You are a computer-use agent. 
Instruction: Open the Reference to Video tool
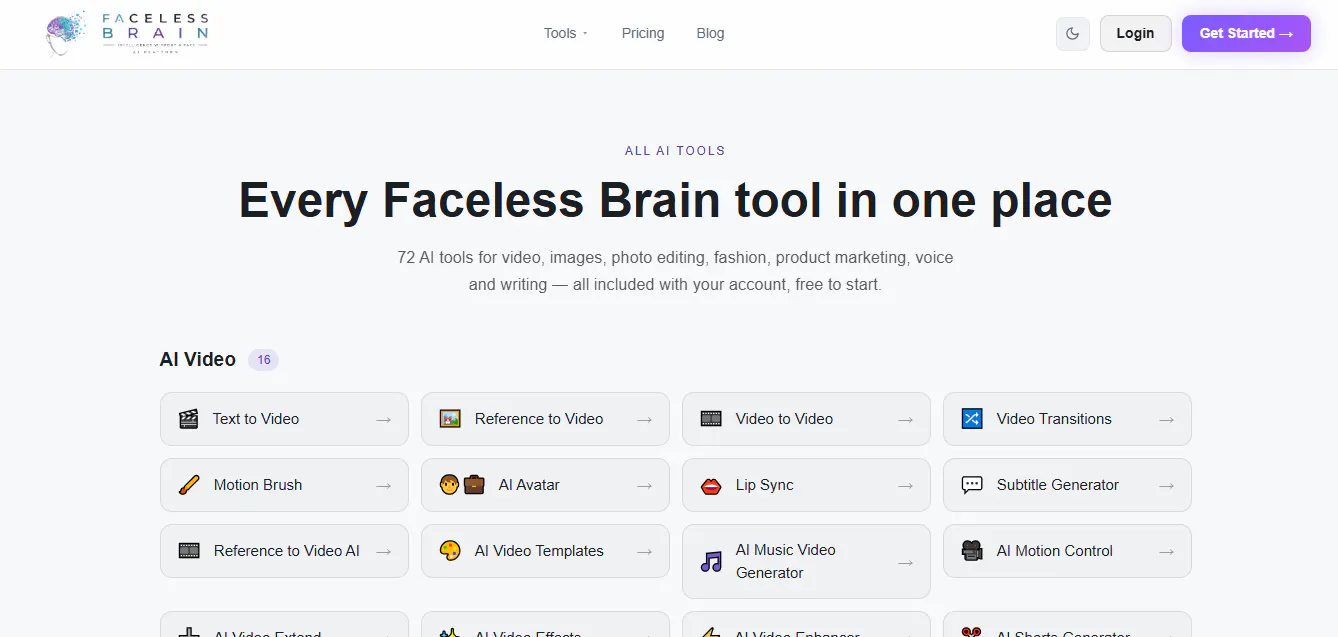[545, 419]
